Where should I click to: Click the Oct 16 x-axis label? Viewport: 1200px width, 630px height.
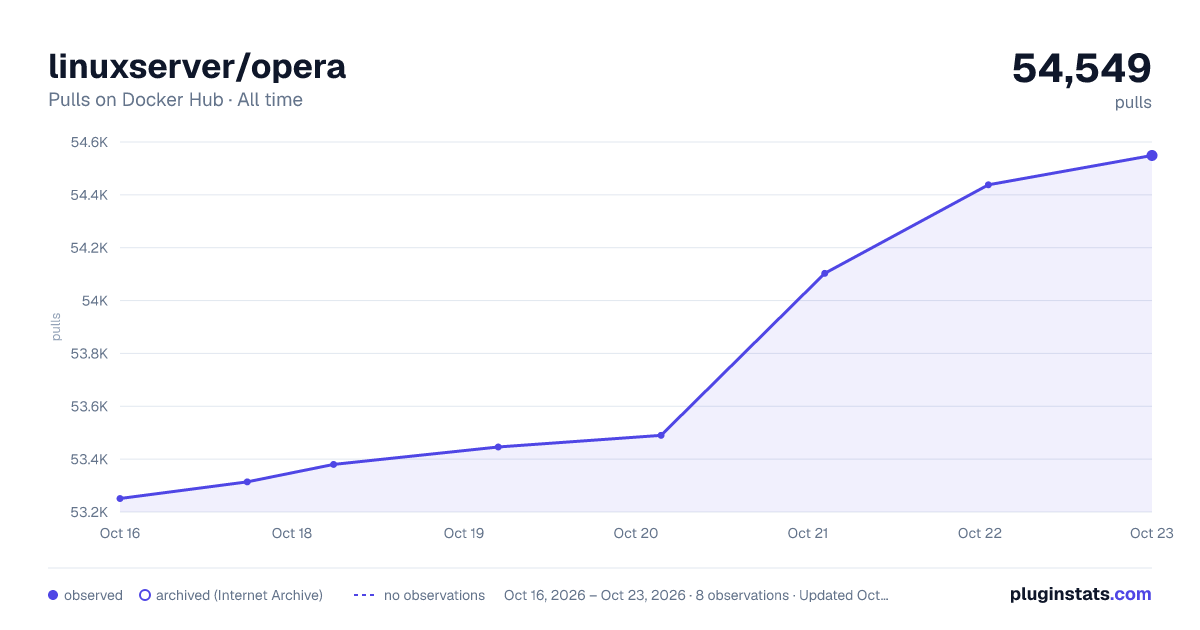point(120,533)
